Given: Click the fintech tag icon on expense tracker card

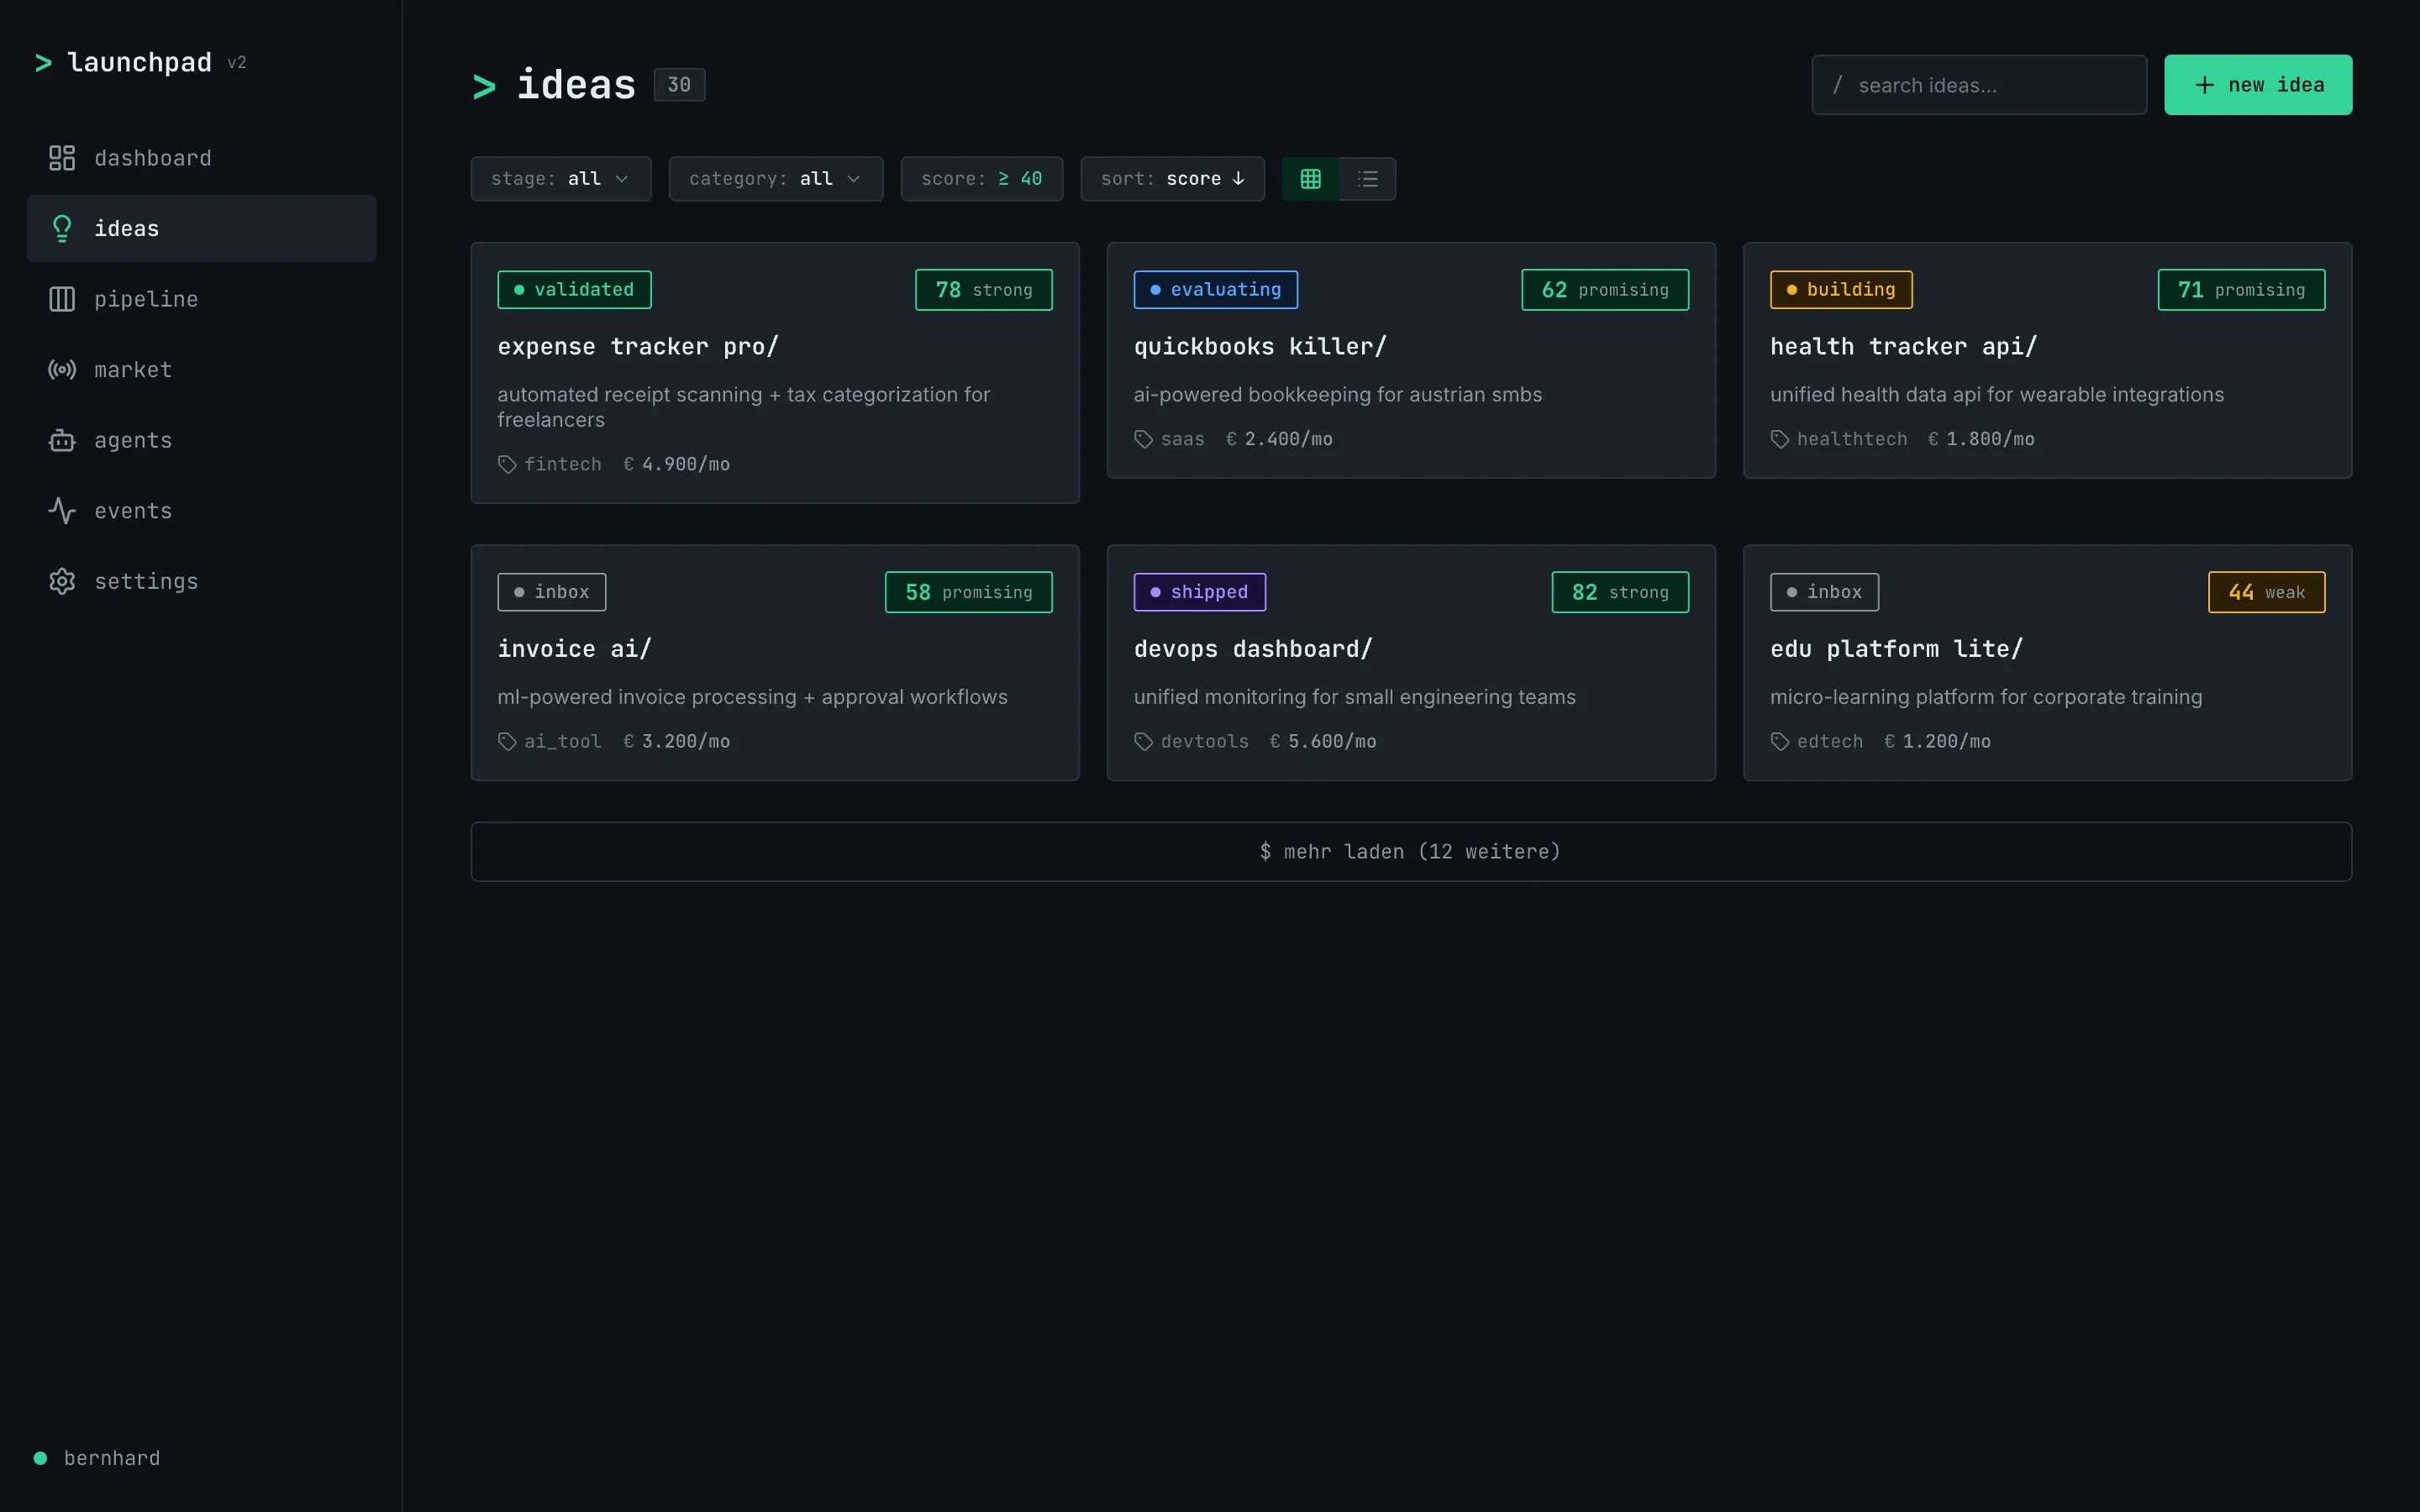Looking at the screenshot, I should (x=507, y=464).
